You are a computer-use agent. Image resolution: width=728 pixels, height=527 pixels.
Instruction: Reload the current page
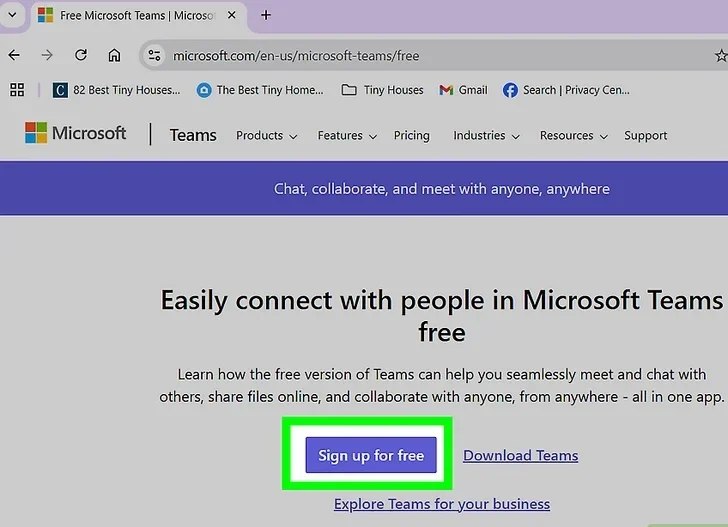[x=81, y=55]
